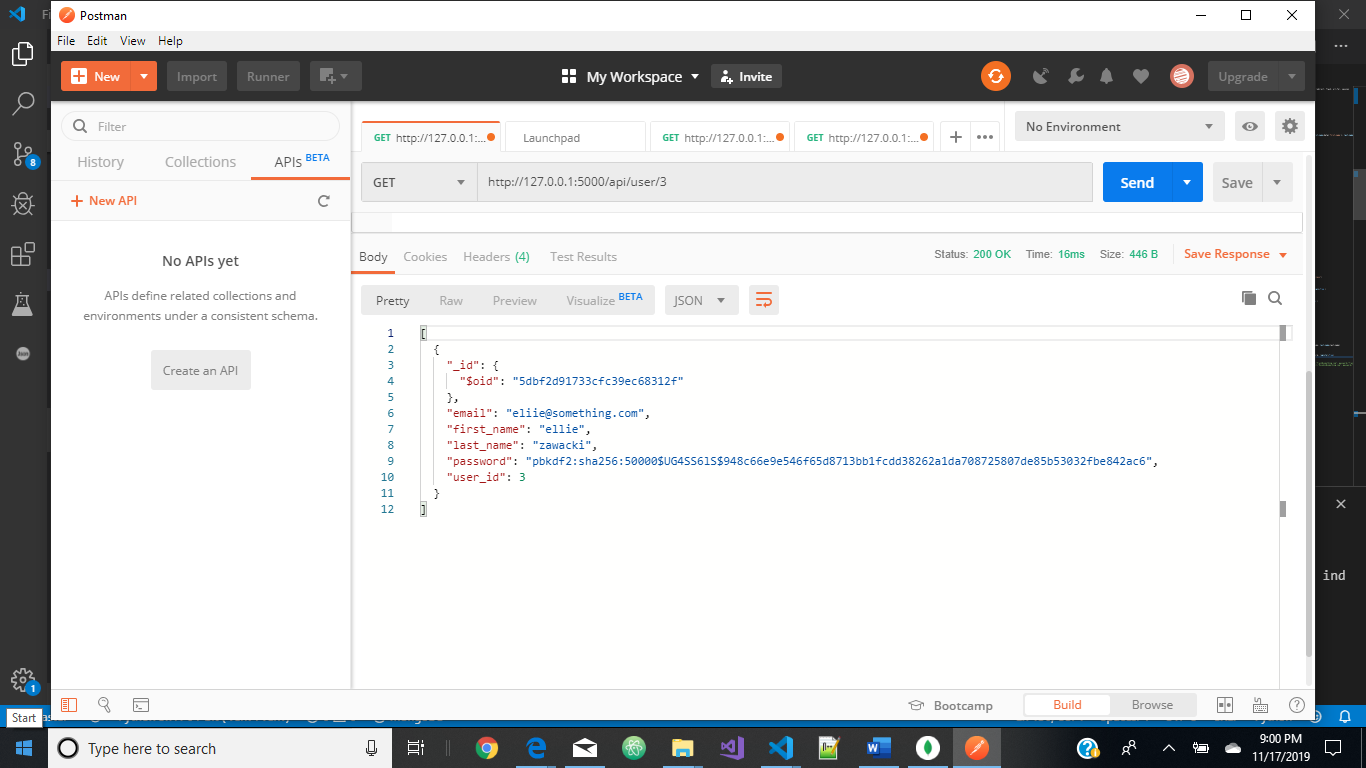1366x768 pixels.
Task: Click the request URL field
Action: click(x=785, y=182)
